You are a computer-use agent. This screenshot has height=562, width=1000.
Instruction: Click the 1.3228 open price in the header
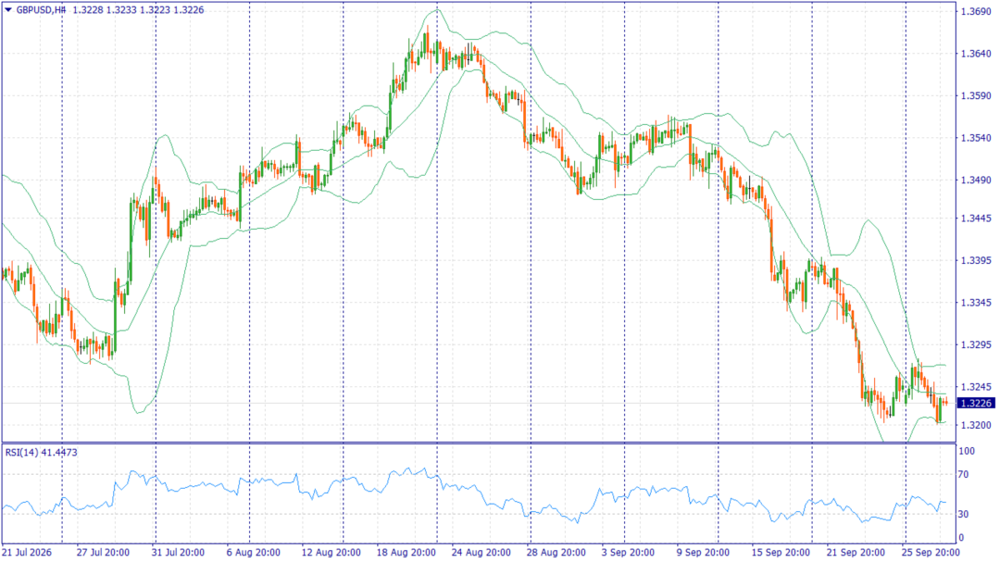click(x=85, y=10)
